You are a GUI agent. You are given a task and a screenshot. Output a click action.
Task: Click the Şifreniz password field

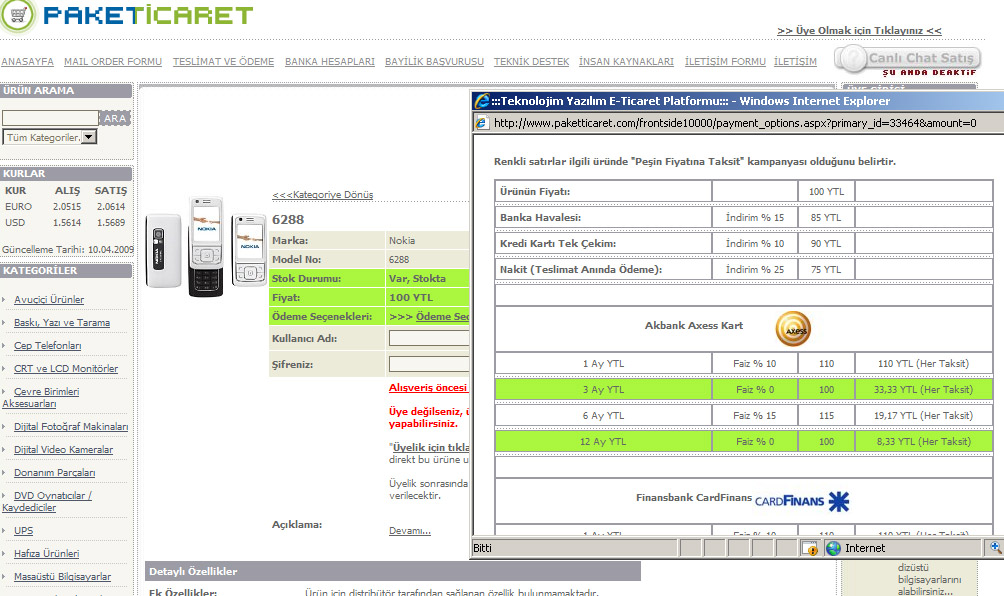[x=429, y=364]
